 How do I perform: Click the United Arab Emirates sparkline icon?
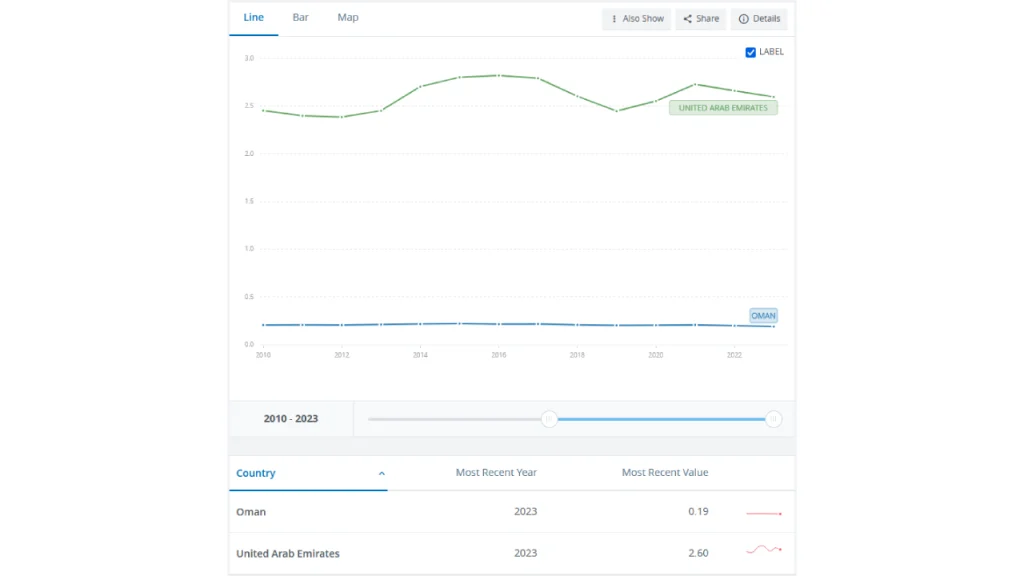[764, 550]
